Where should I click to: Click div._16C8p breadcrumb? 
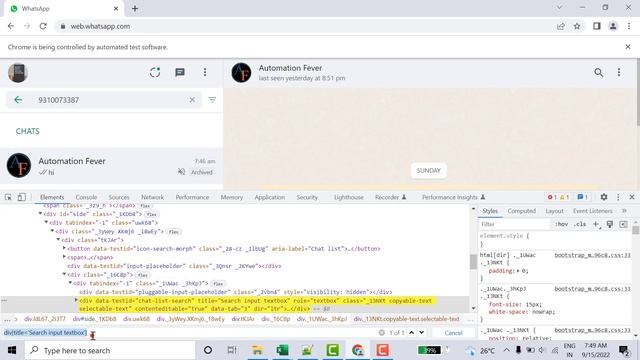(x=276, y=319)
